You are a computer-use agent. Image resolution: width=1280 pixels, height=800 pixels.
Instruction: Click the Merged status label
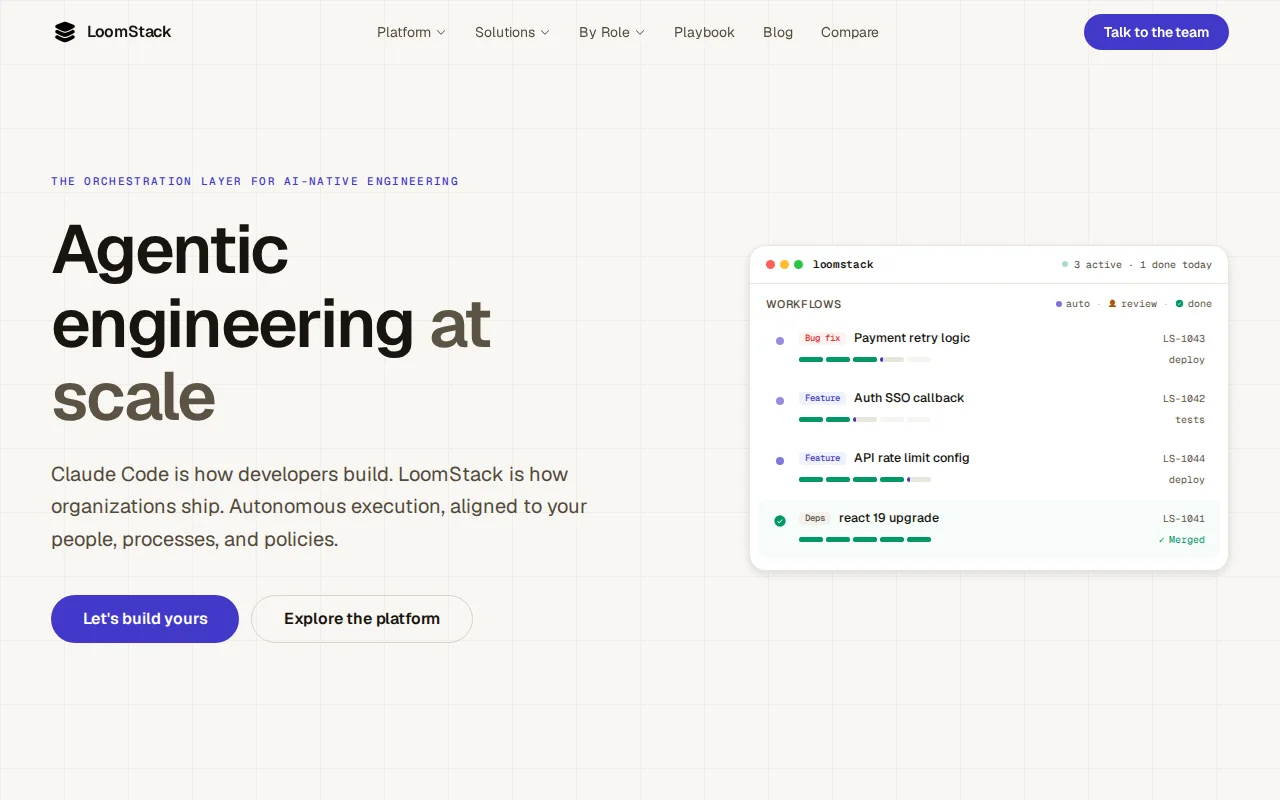coord(1182,540)
